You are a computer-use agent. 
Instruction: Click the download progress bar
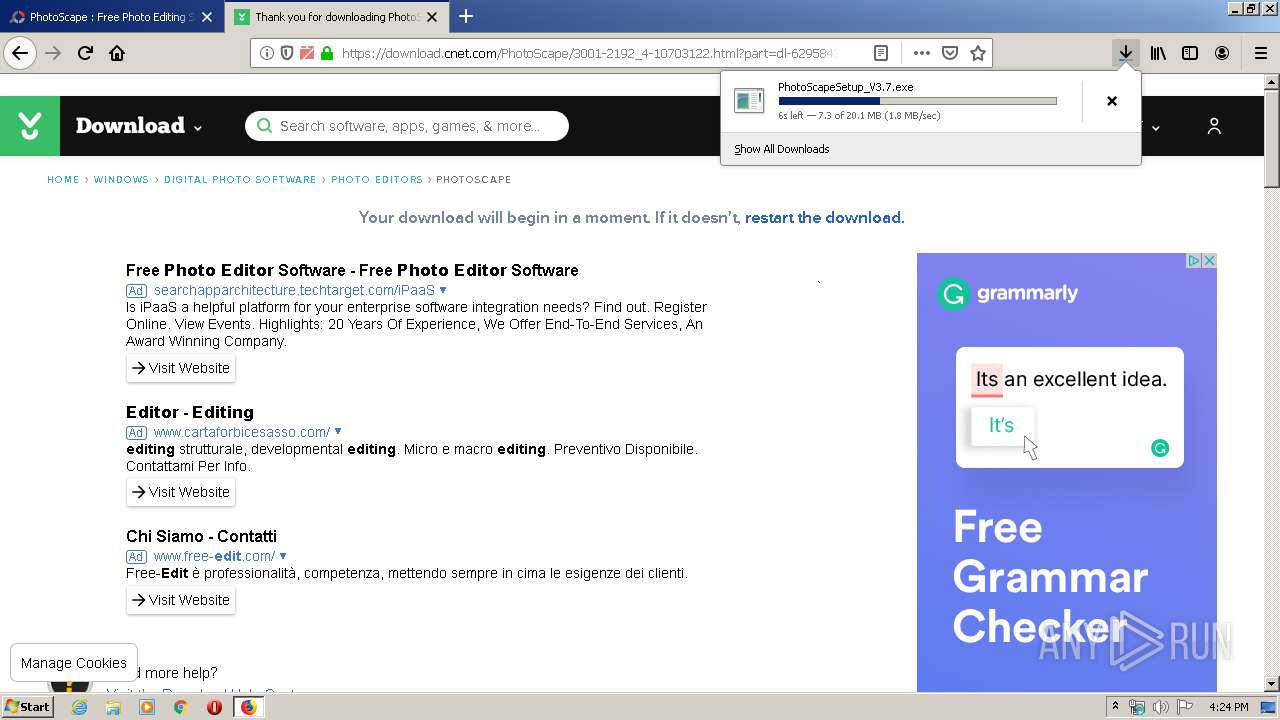(x=917, y=101)
